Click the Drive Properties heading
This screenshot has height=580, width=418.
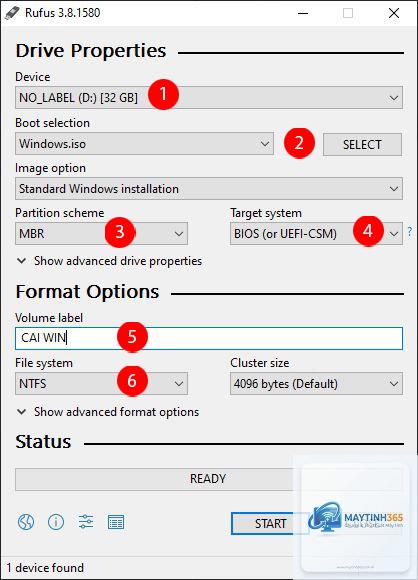click(91, 51)
